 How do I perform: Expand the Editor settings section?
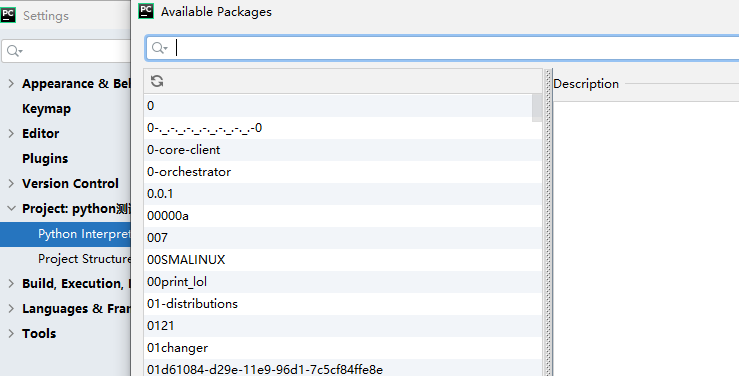(11, 133)
